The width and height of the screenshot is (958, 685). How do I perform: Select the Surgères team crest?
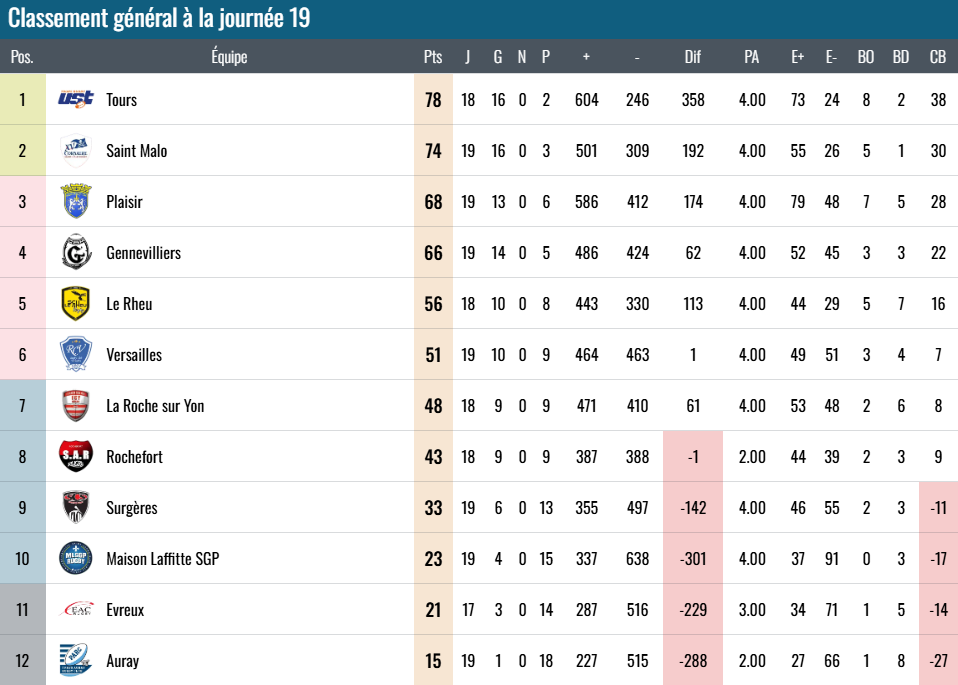tap(76, 507)
